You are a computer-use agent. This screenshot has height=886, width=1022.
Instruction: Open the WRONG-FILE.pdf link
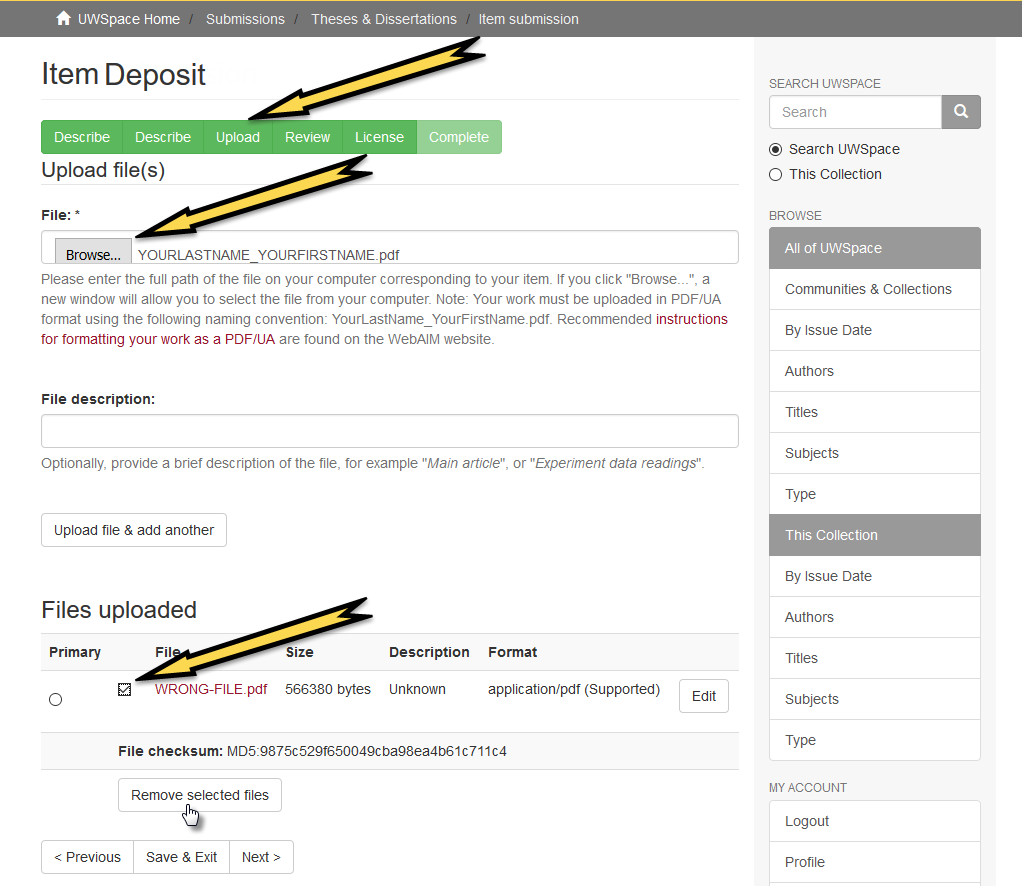click(x=210, y=689)
